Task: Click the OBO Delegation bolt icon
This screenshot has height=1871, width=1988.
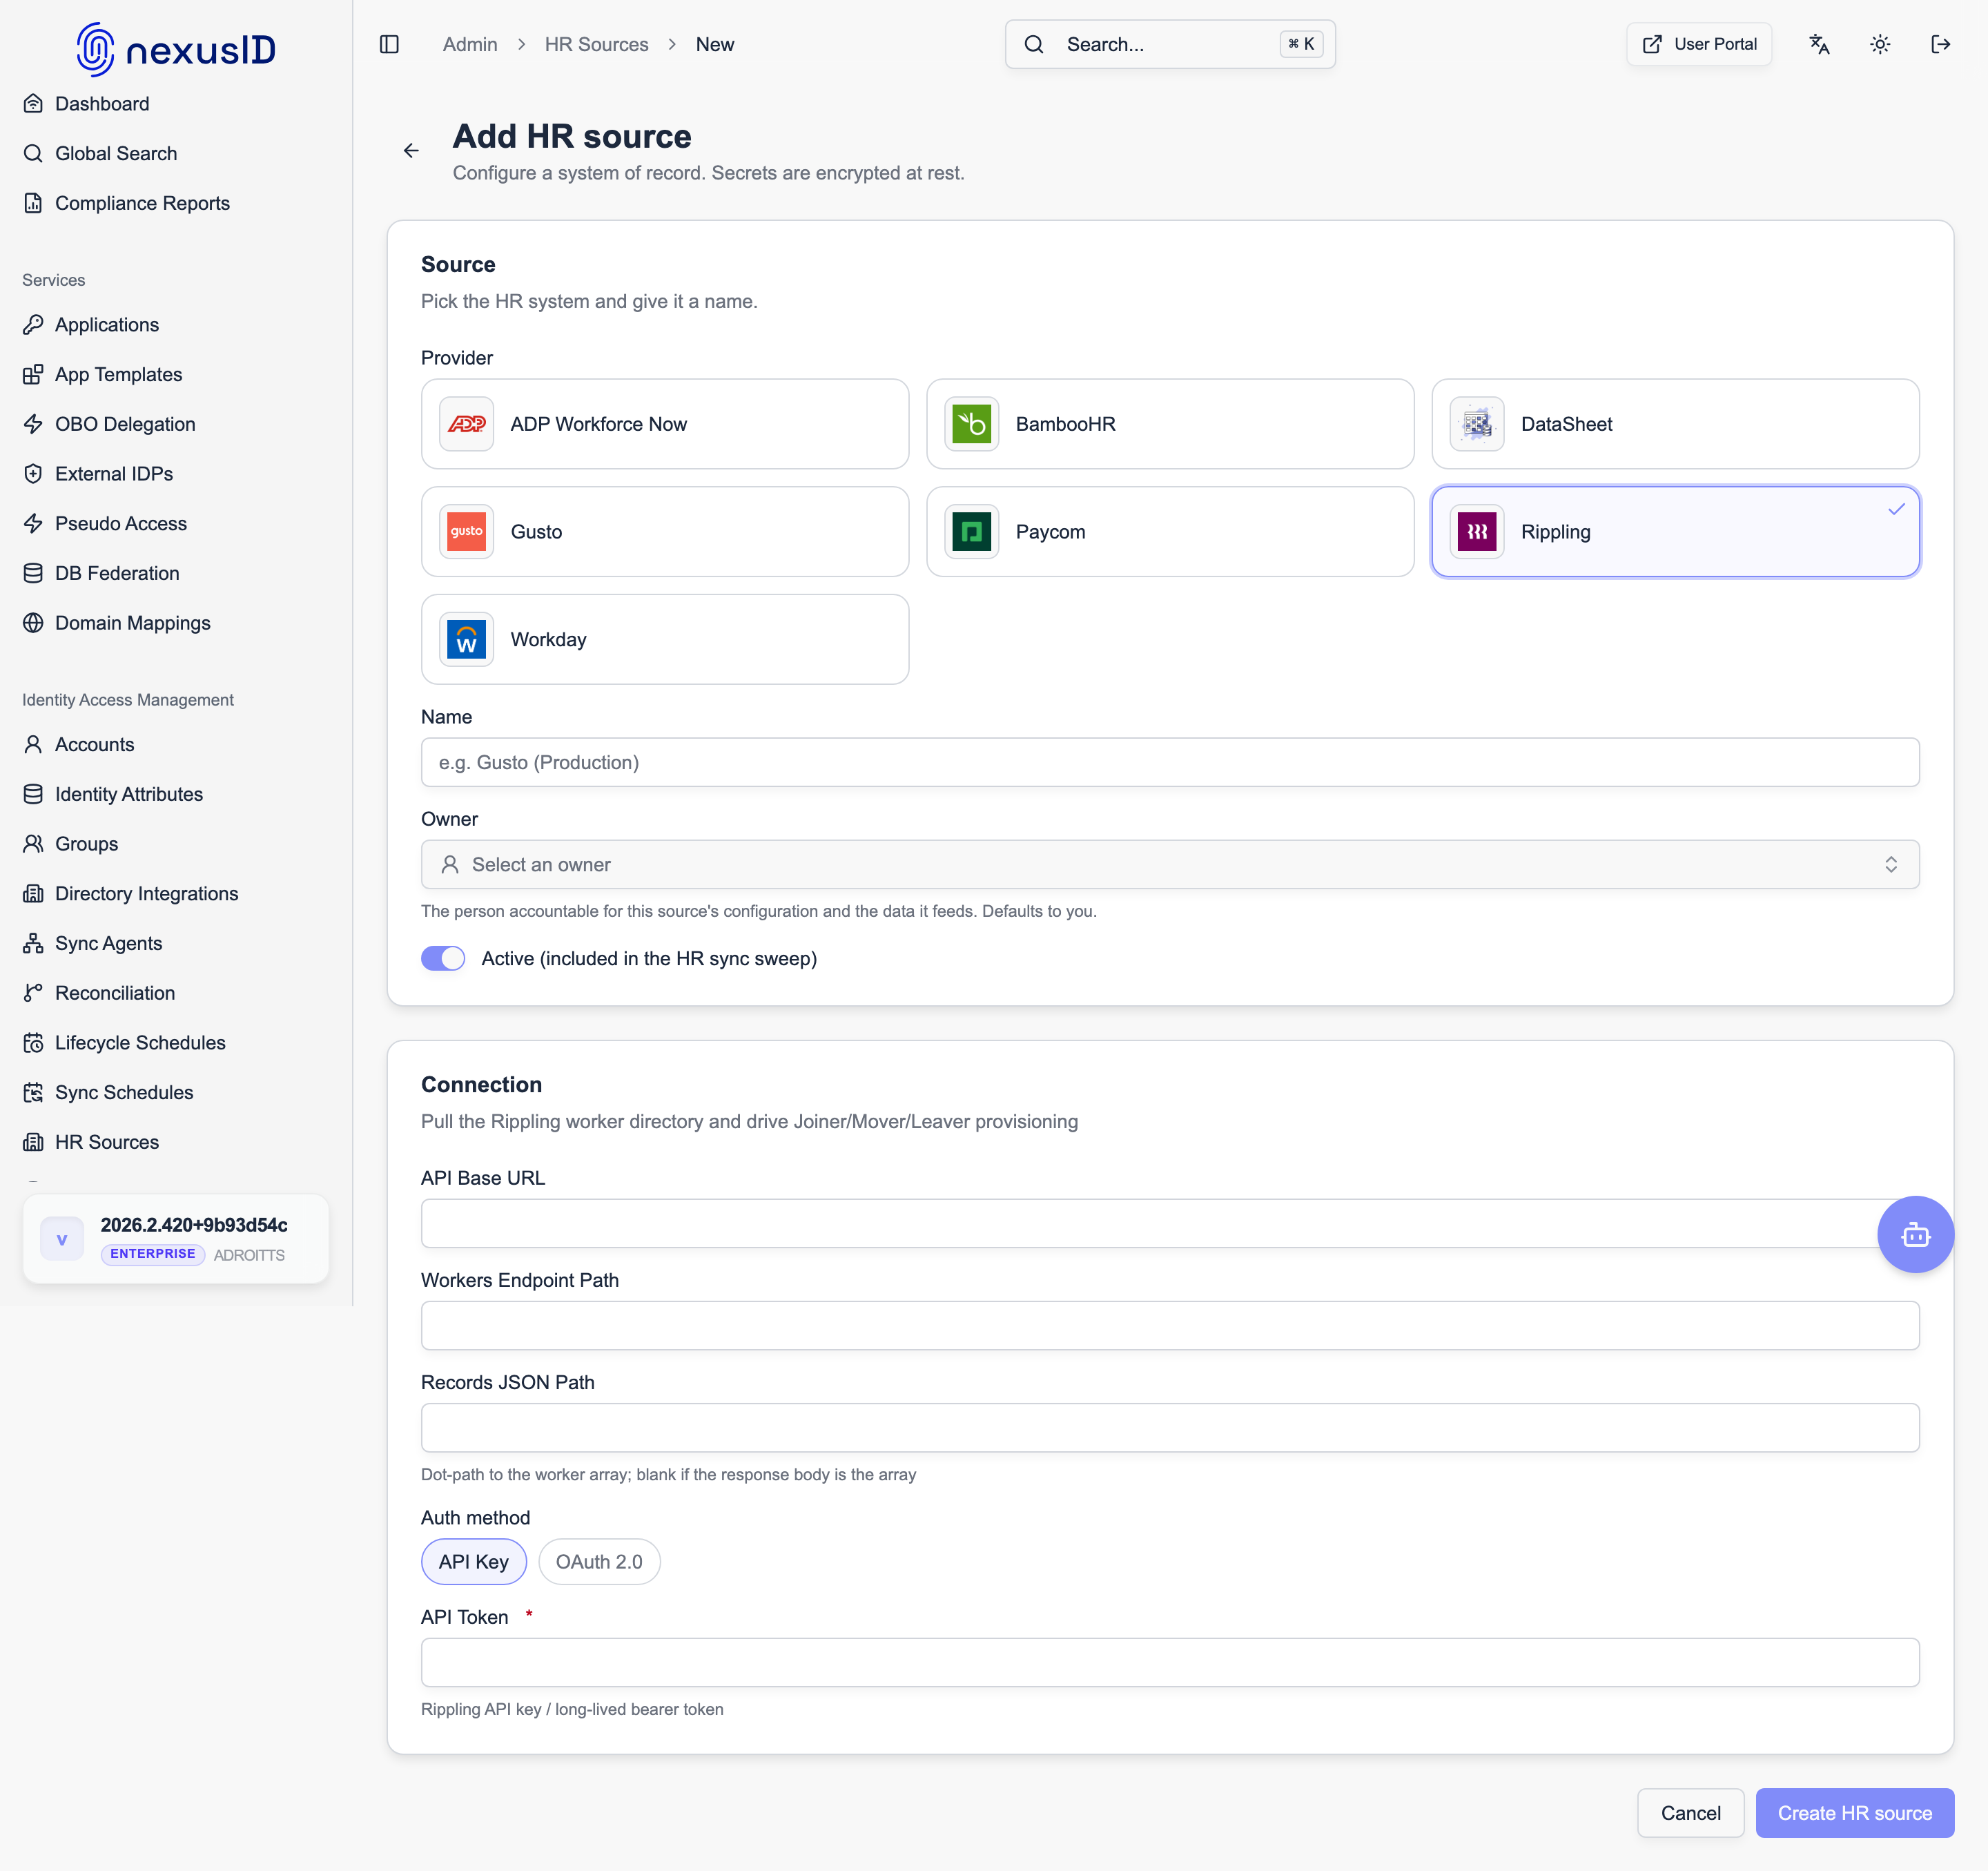Action: [33, 424]
